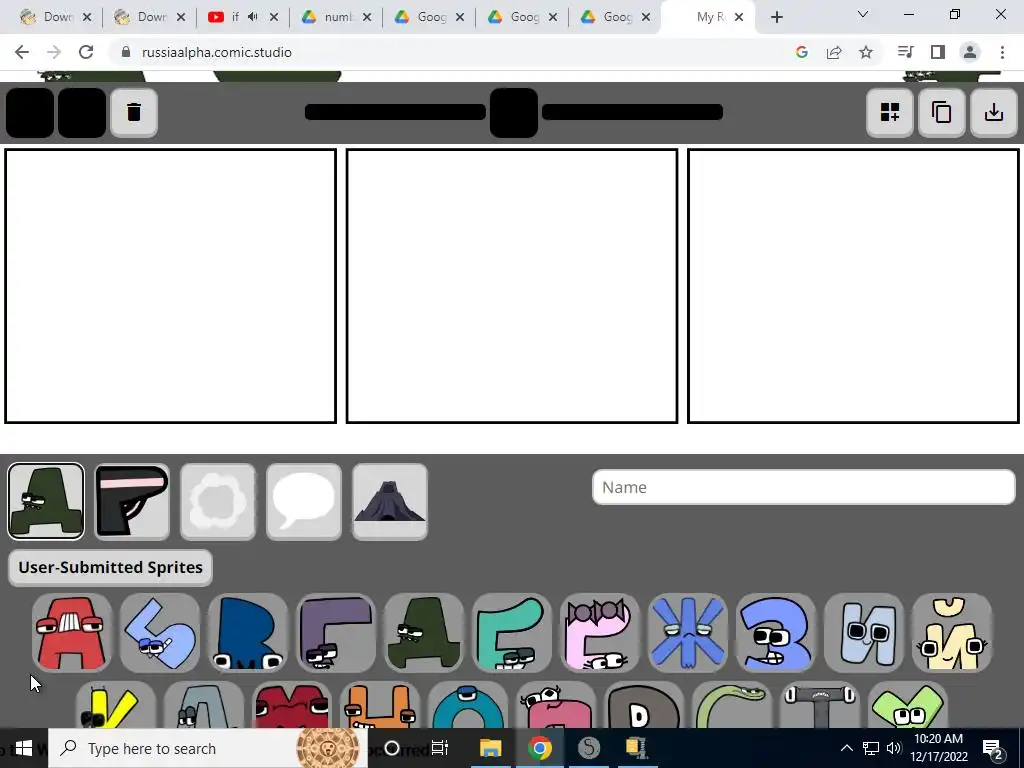The width and height of the screenshot is (1024, 768).
Task: Close the YouTube browser tab
Action: (x=274, y=17)
